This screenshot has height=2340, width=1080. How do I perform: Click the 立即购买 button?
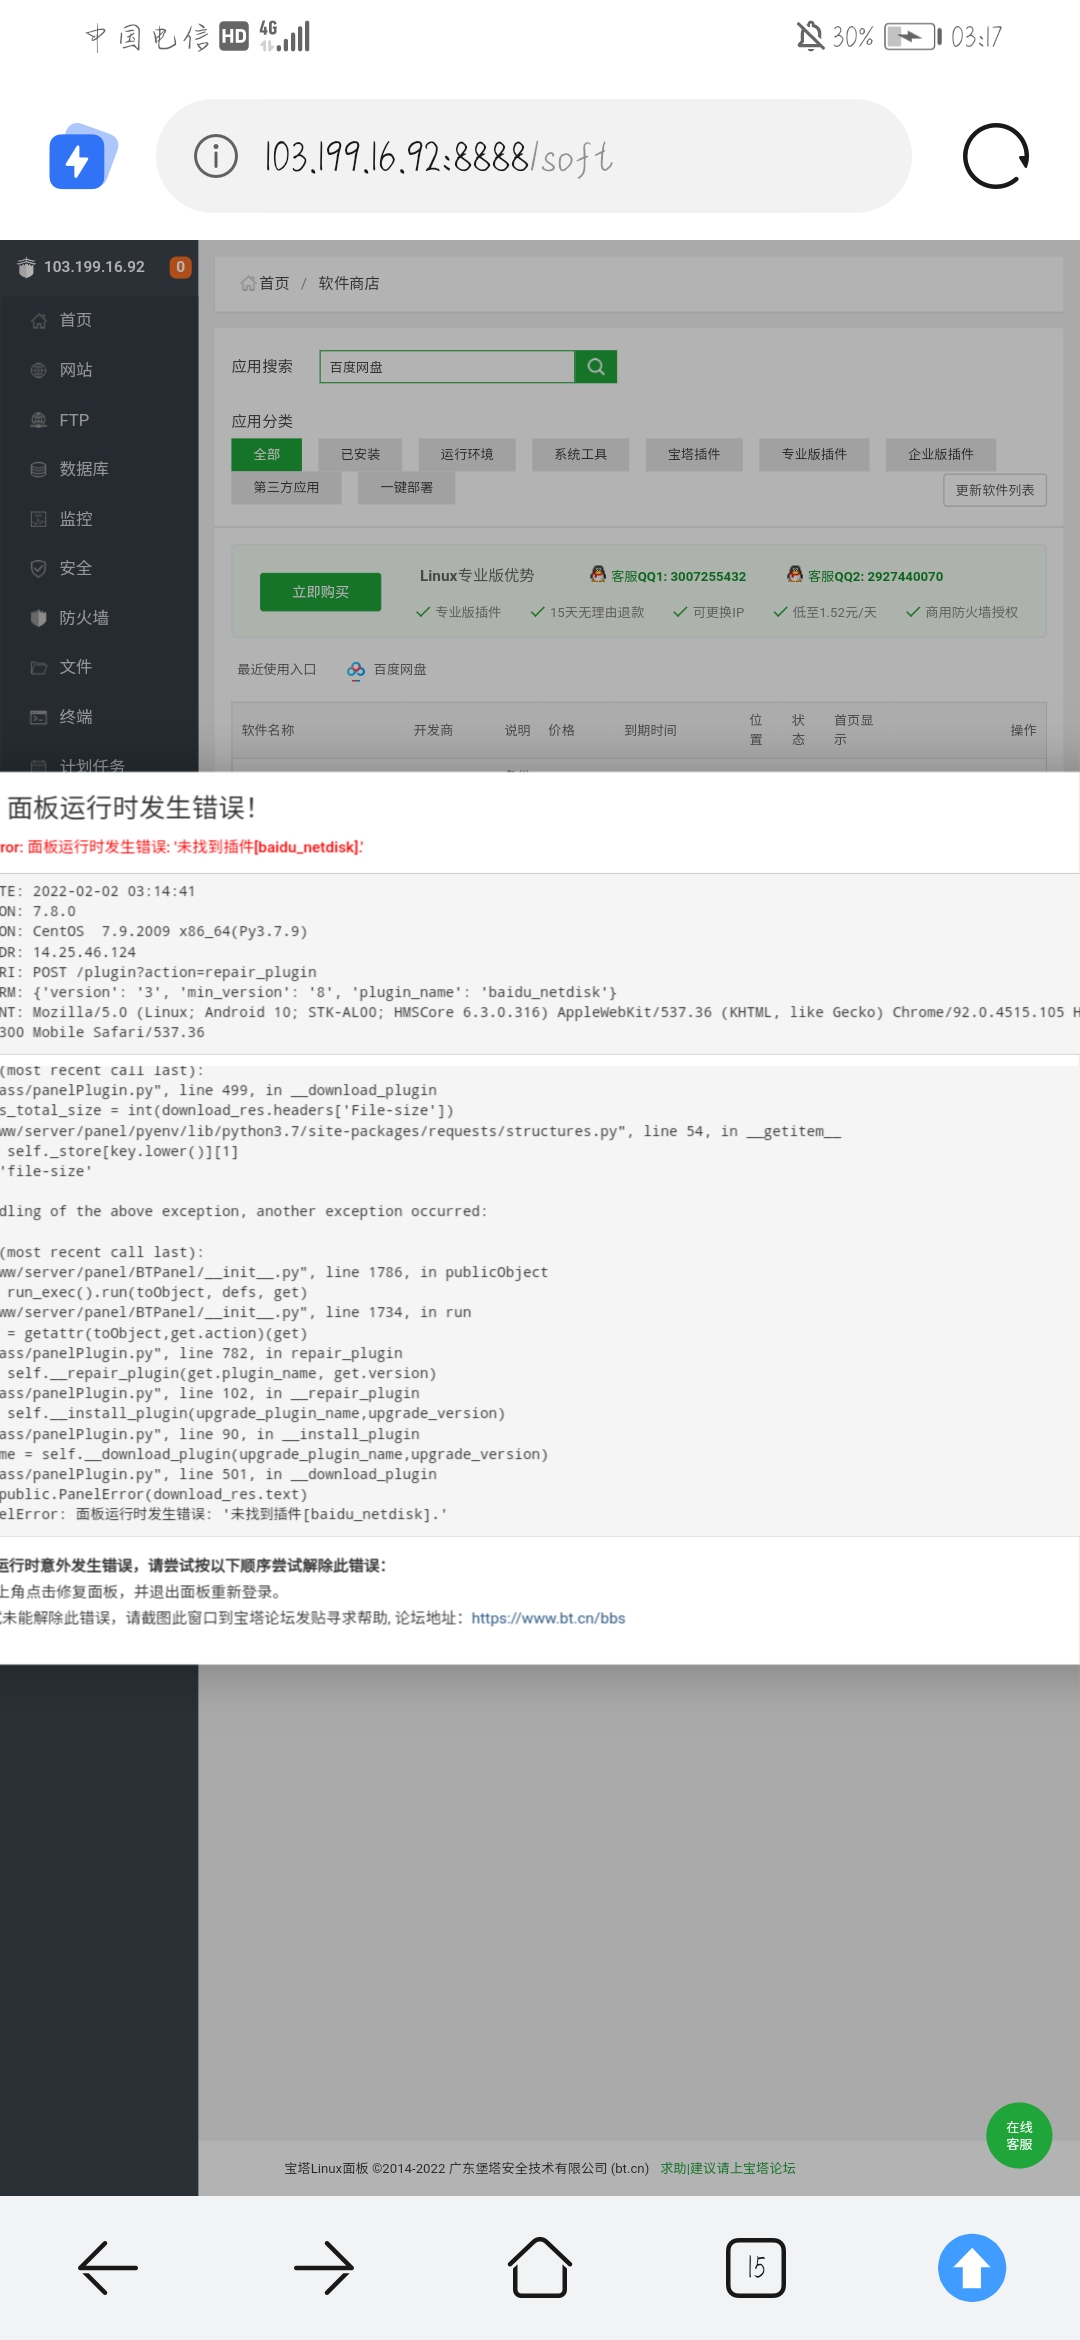[x=320, y=592]
